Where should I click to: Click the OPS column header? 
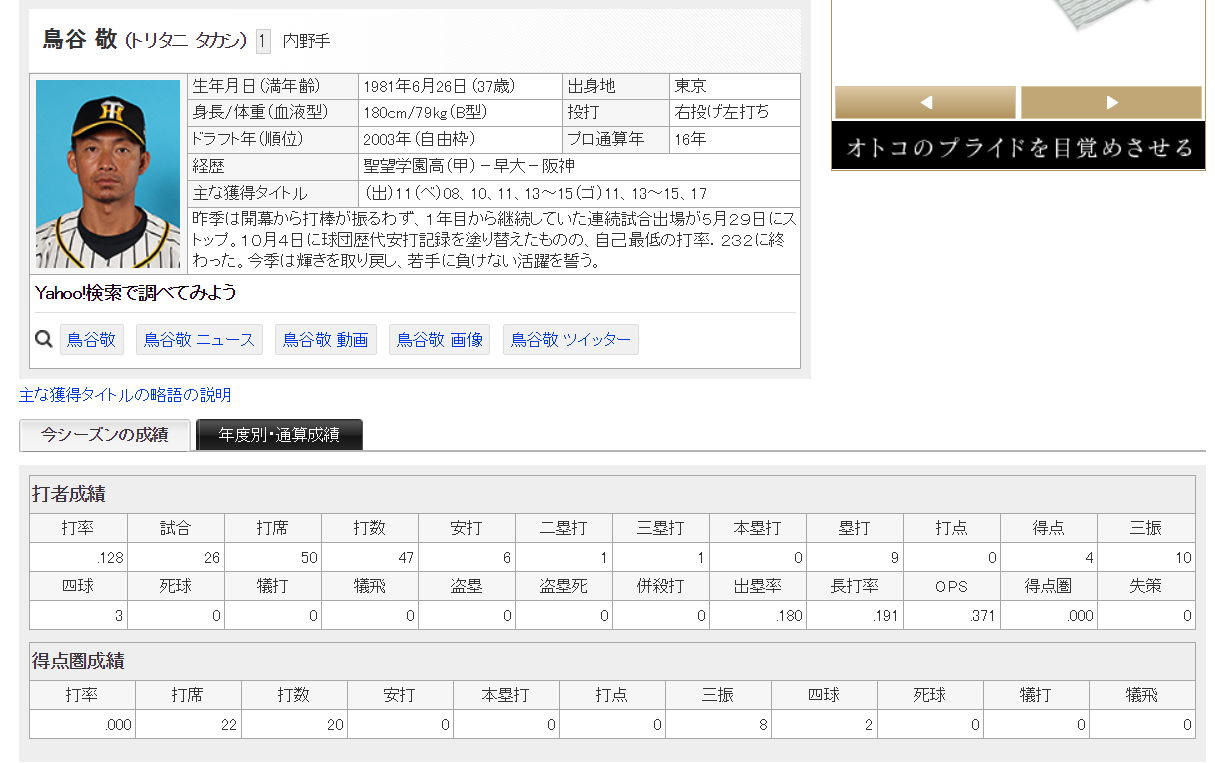[951, 587]
